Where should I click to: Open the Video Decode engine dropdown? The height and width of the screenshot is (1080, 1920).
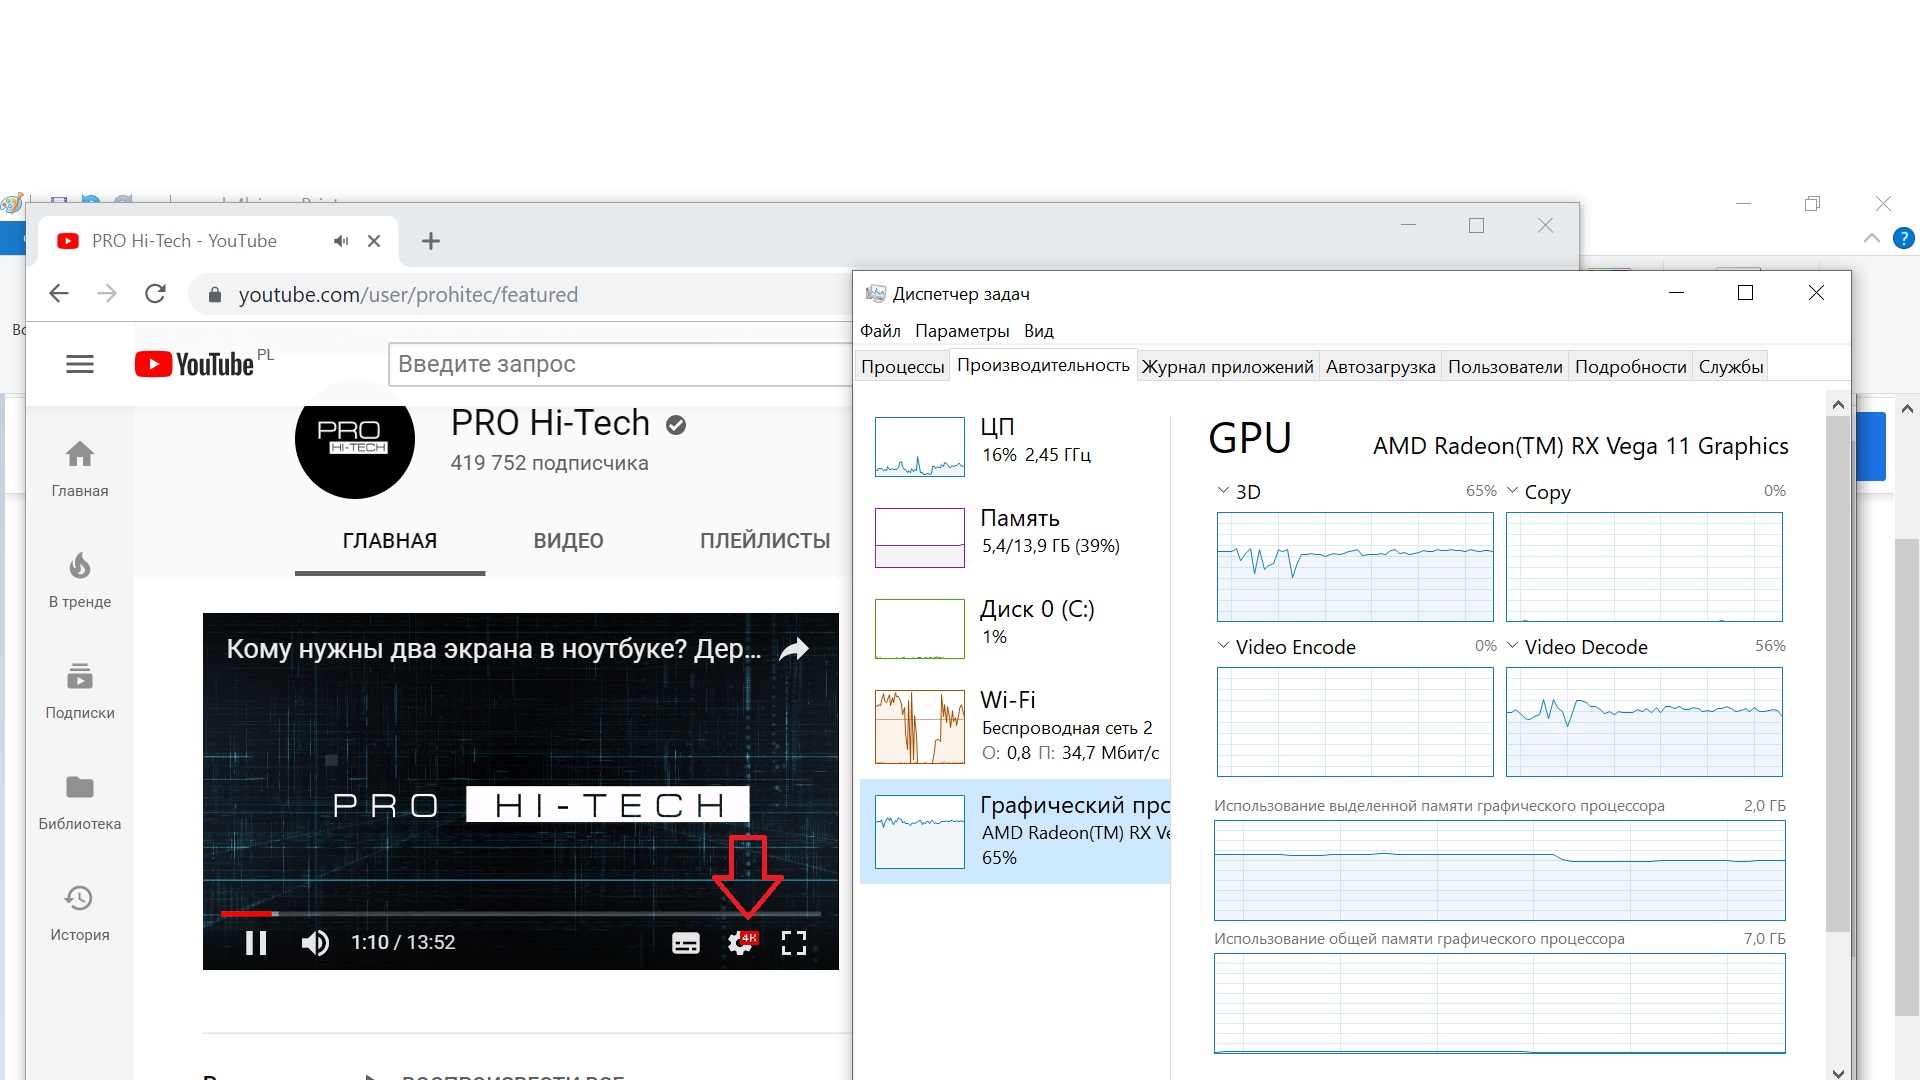tap(1512, 646)
